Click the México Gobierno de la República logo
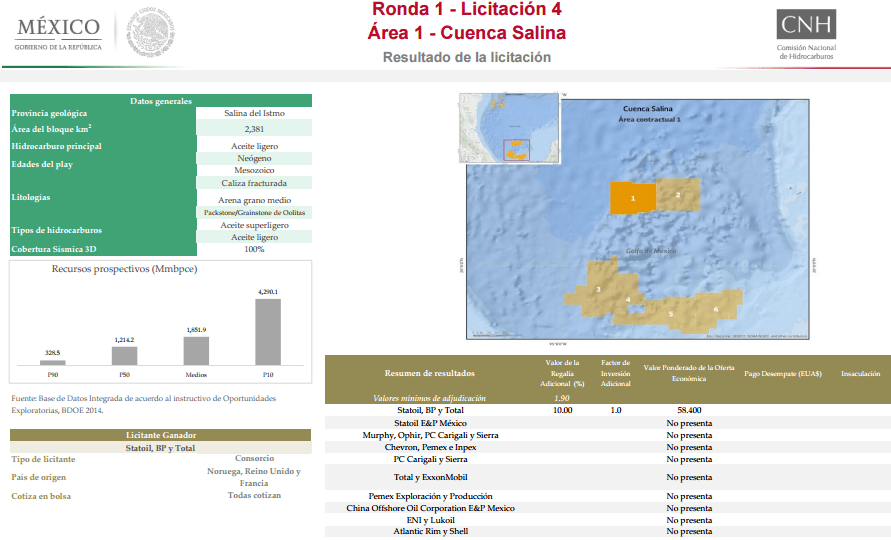The image size is (891, 540). click(x=58, y=34)
